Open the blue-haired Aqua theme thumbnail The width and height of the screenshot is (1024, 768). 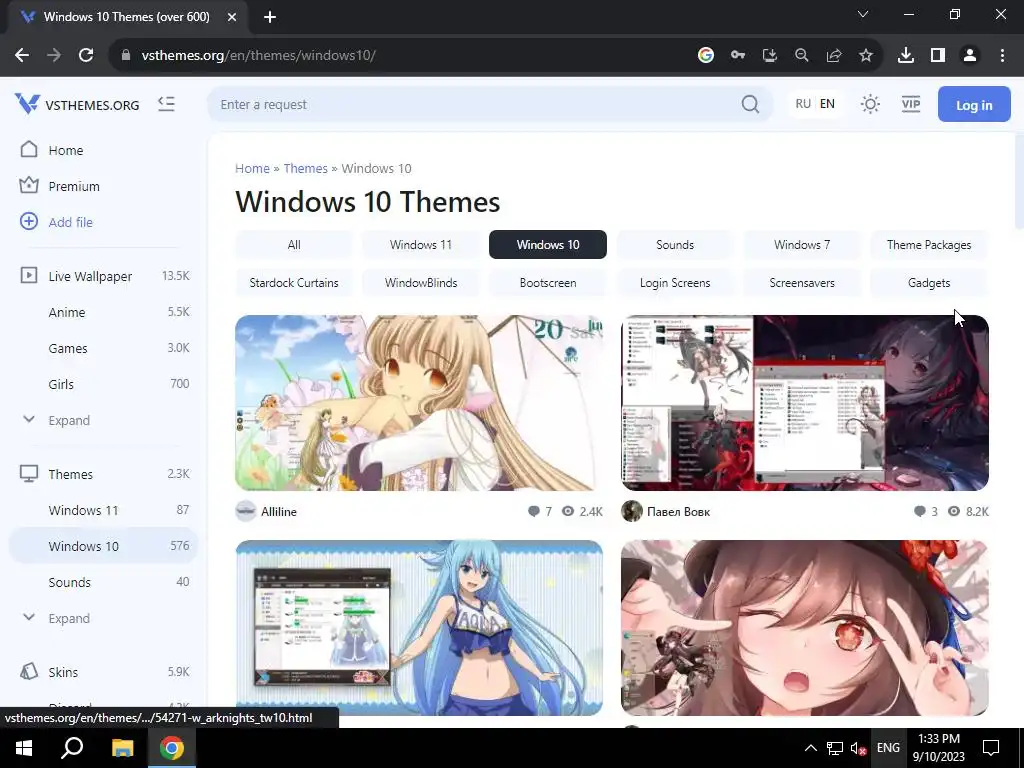coord(419,628)
